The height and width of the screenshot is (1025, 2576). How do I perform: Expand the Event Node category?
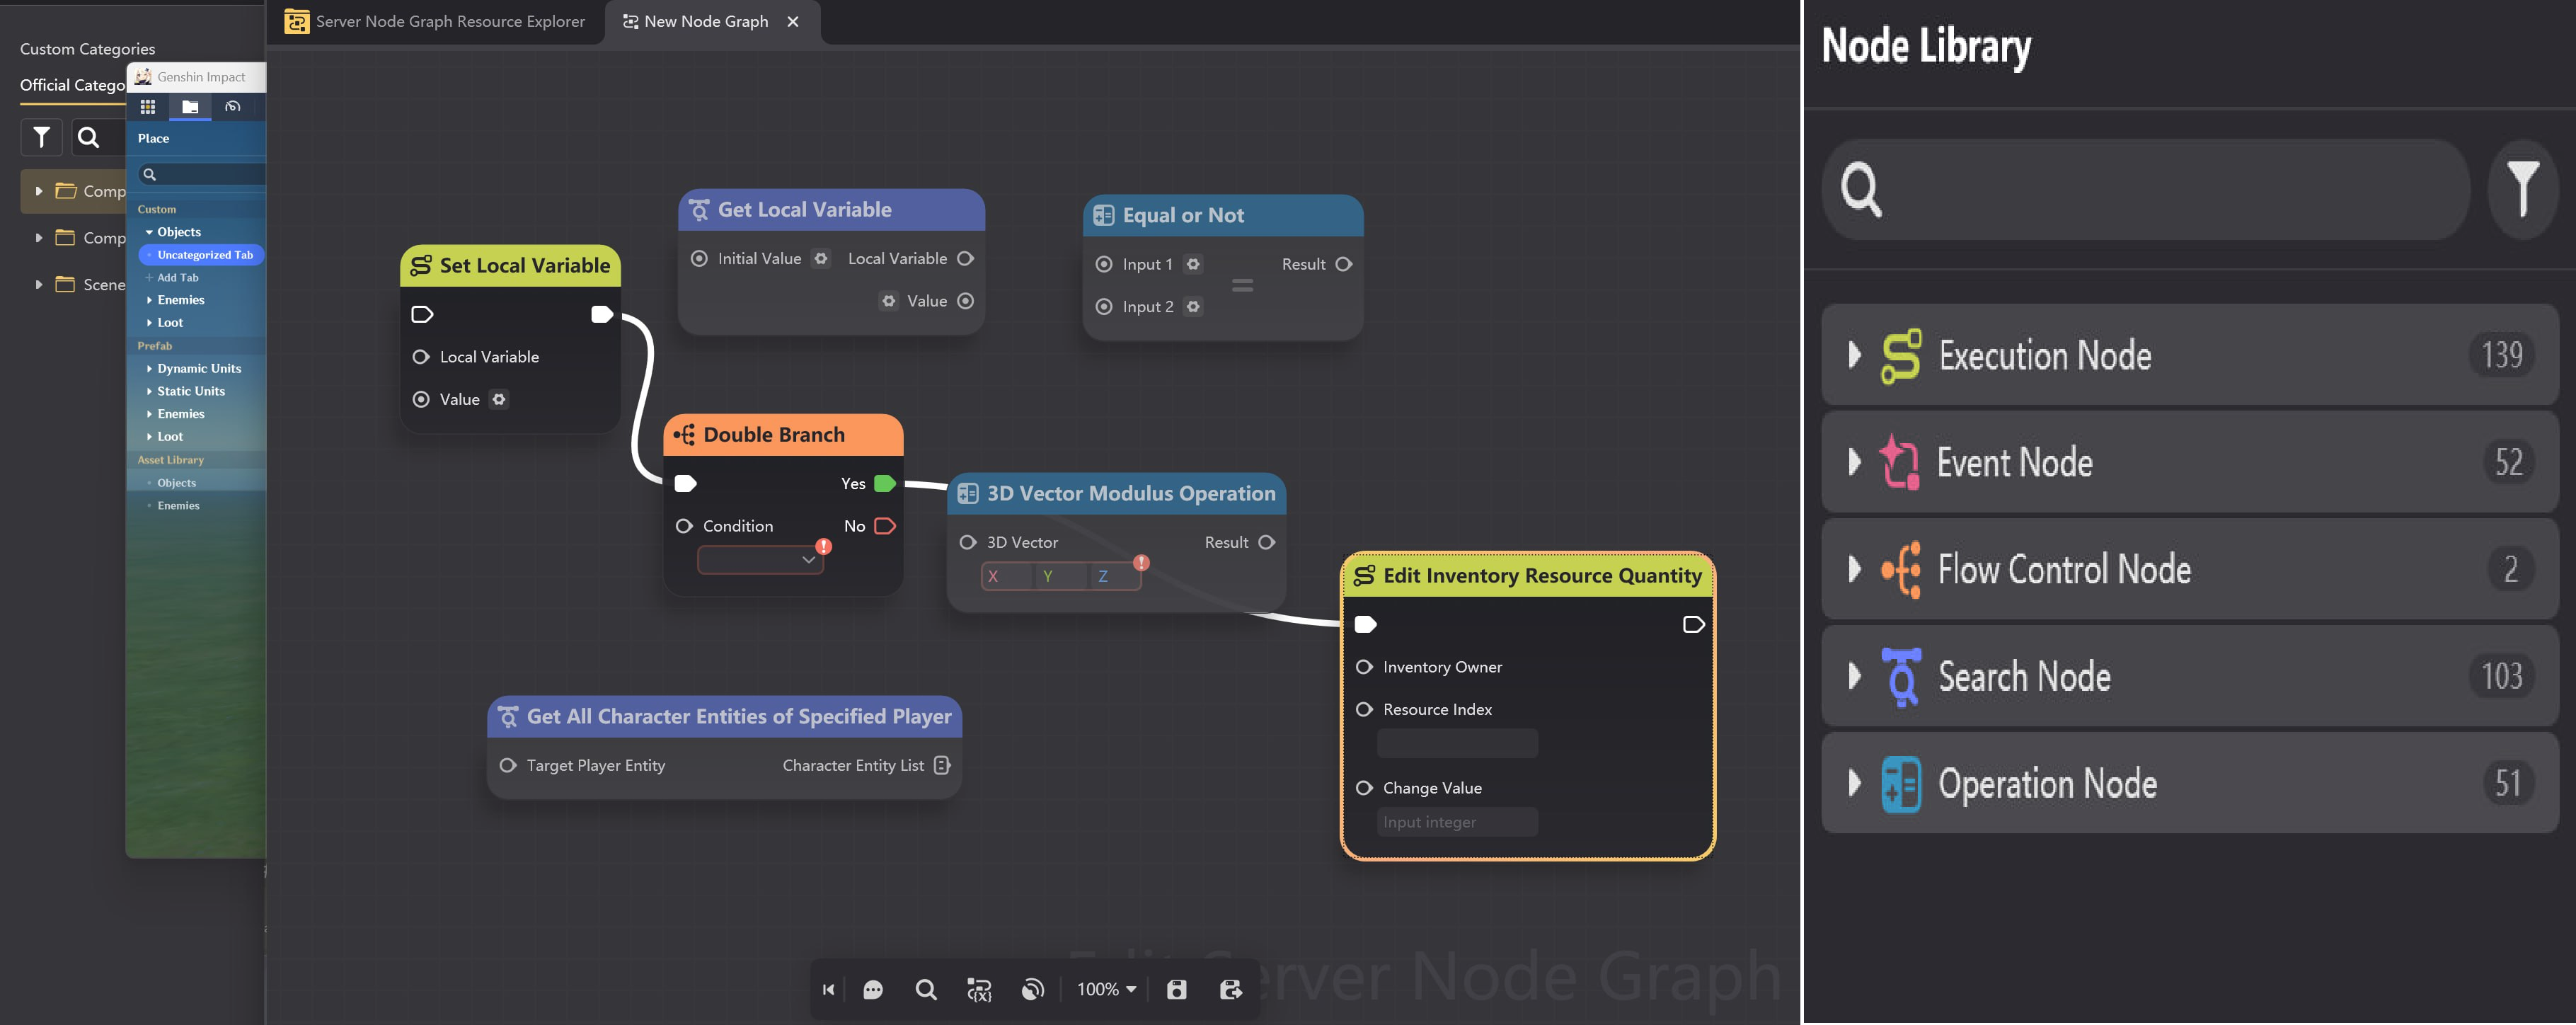click(x=1855, y=462)
